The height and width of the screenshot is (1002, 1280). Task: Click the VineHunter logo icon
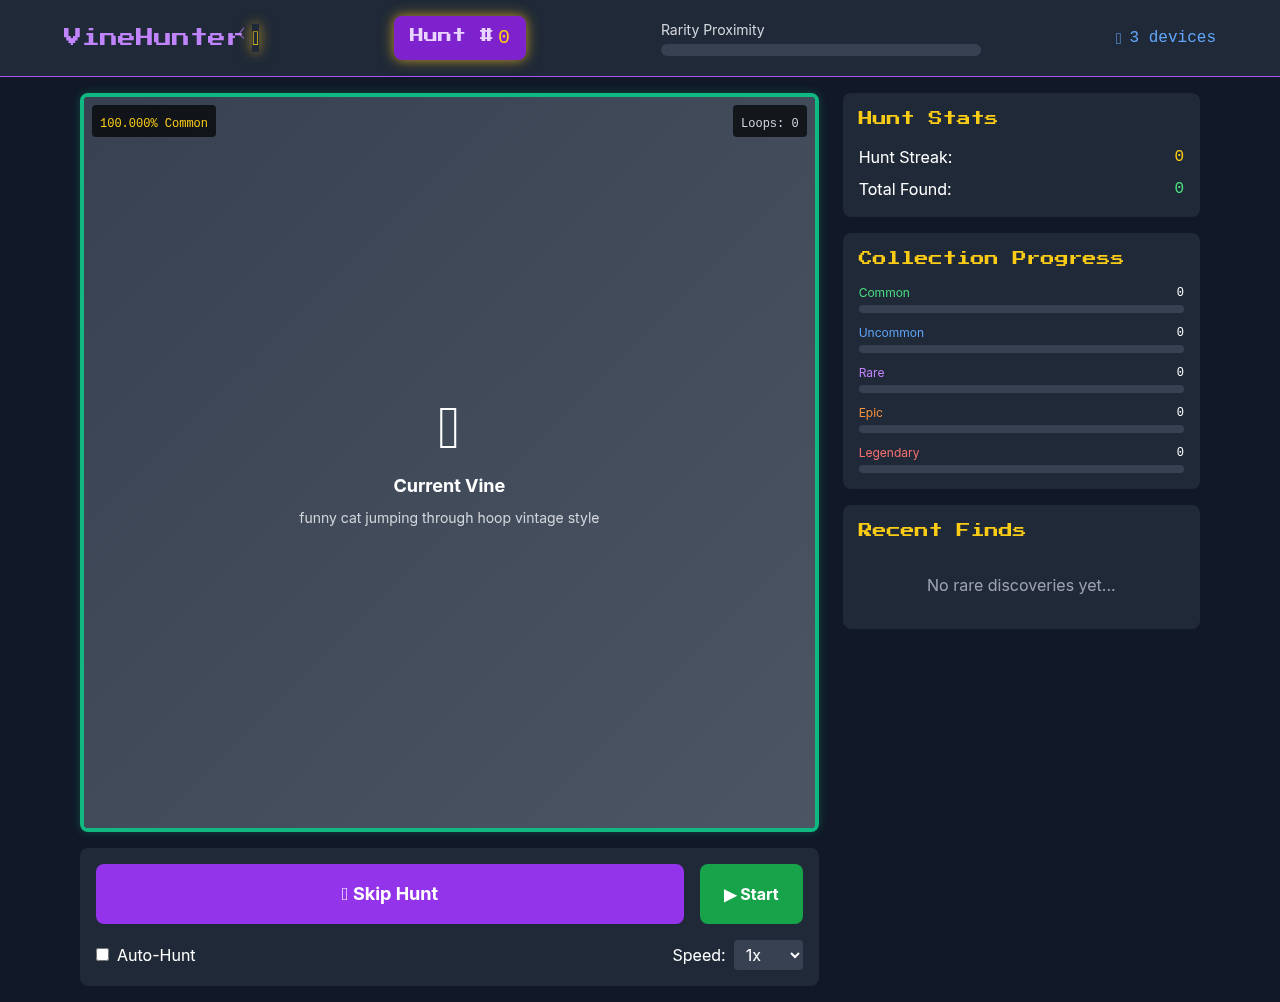[255, 37]
